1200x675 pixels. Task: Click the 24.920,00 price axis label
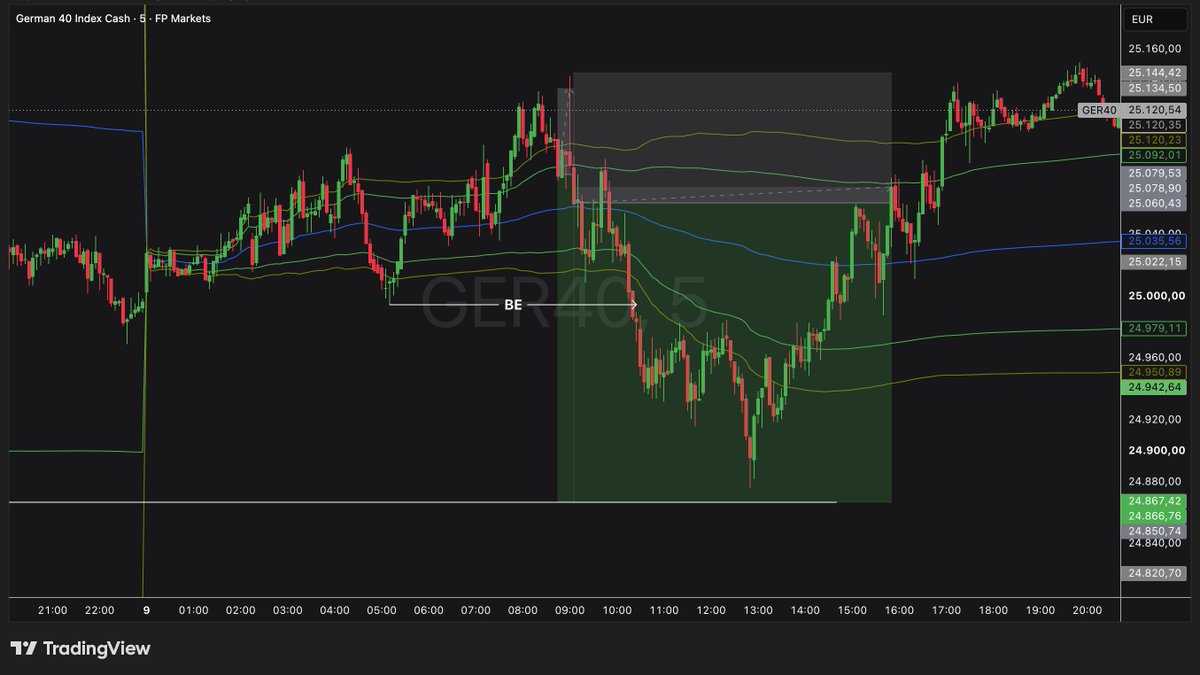[1155, 419]
